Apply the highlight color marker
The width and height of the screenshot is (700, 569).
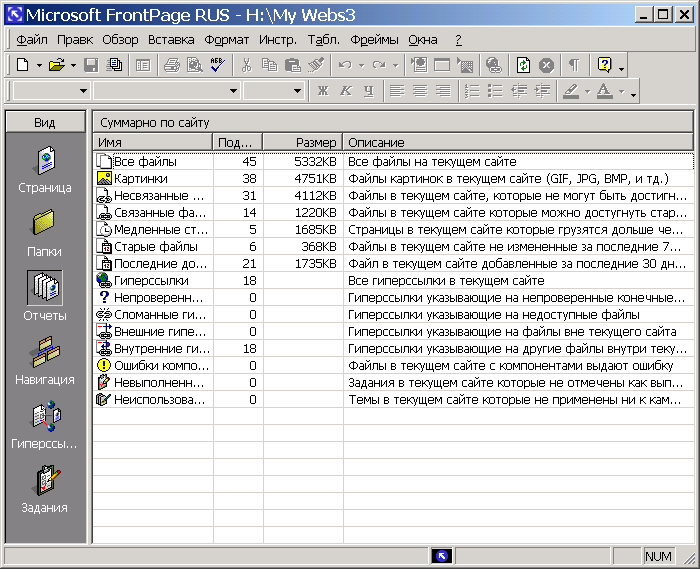tap(571, 91)
